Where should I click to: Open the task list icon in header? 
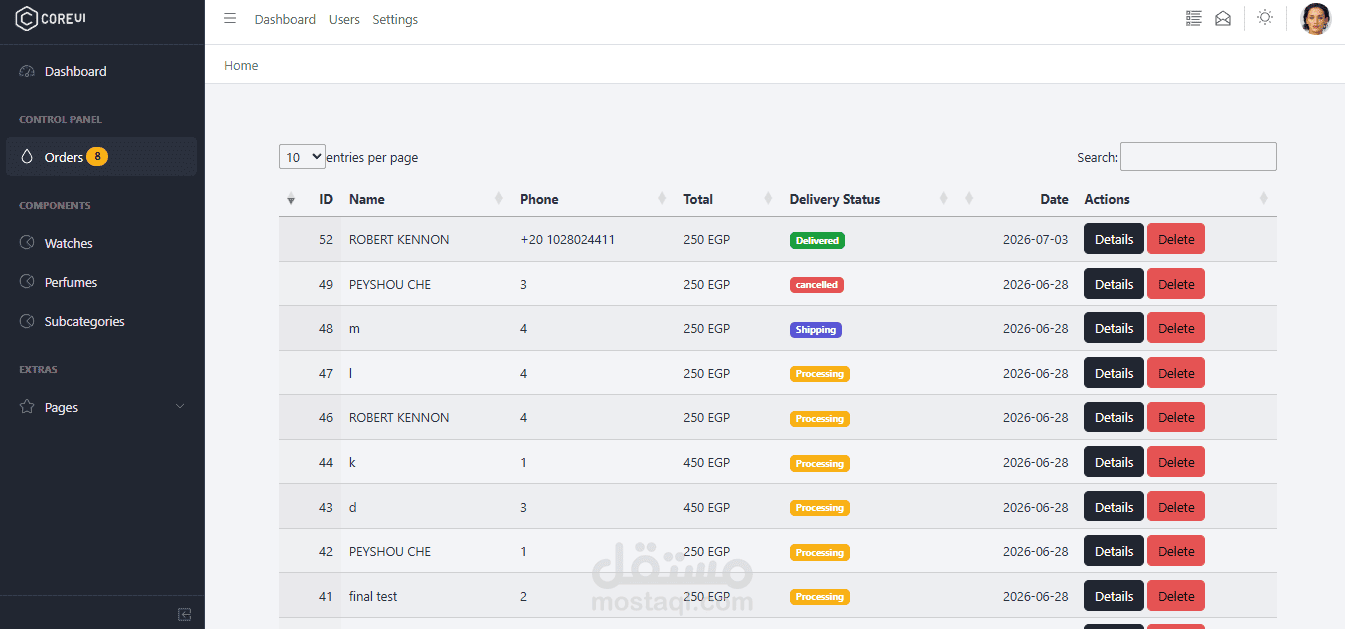point(1193,18)
